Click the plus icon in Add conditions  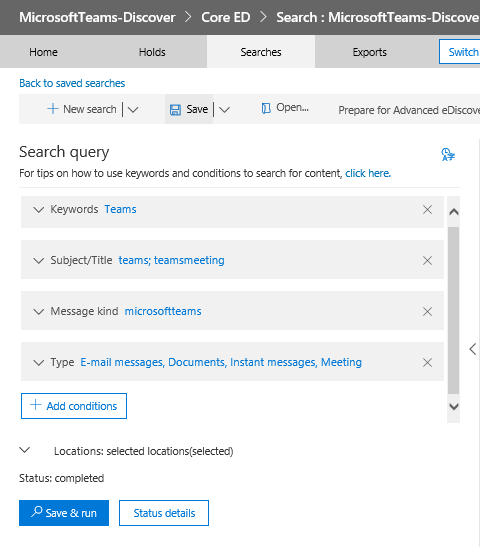35,405
